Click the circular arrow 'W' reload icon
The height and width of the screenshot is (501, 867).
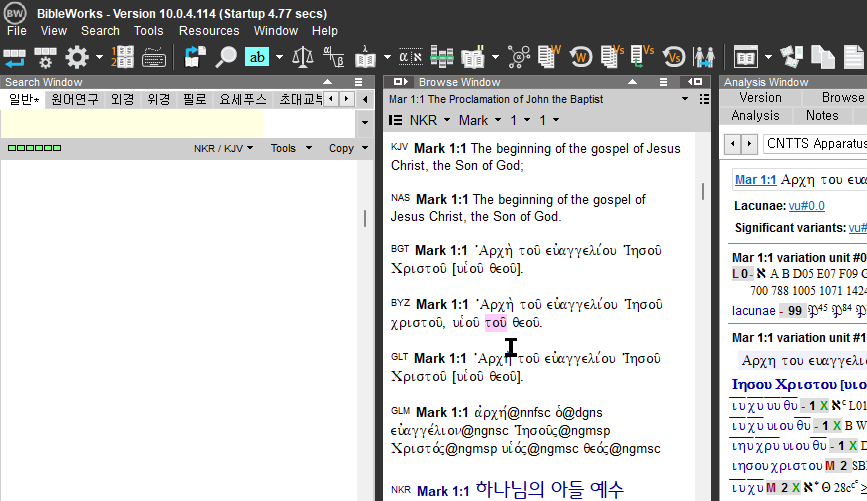(581, 57)
